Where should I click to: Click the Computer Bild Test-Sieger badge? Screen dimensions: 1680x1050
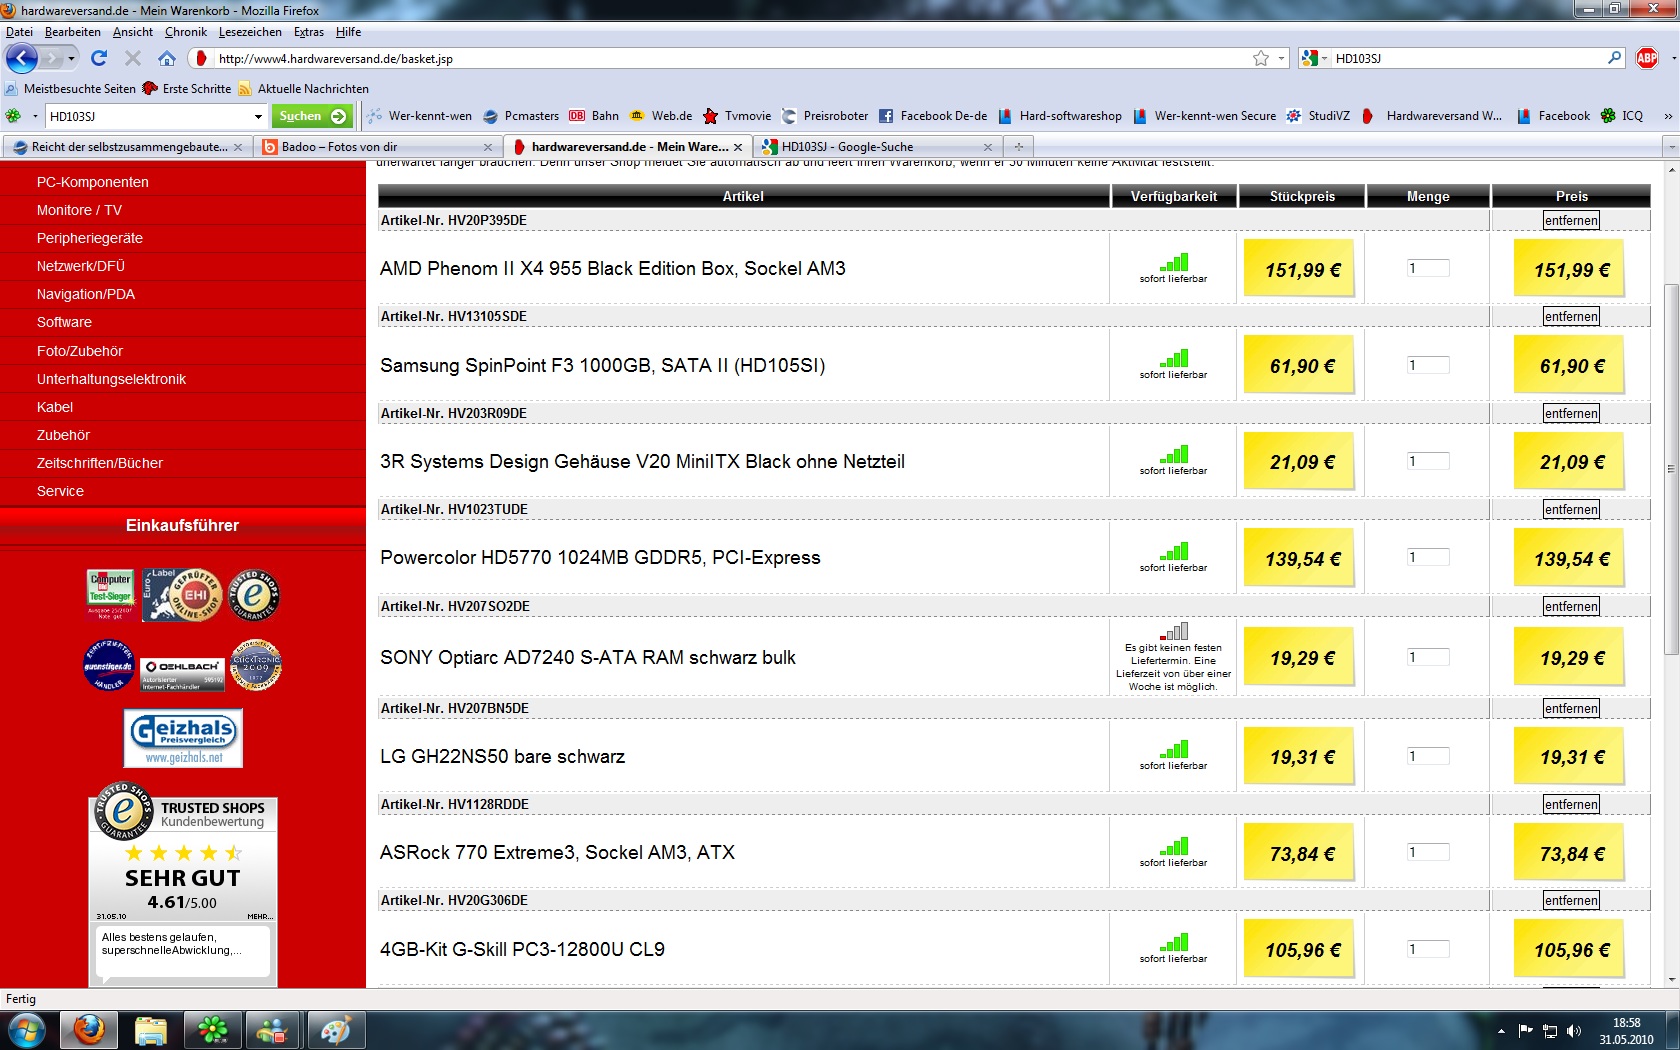[110, 595]
